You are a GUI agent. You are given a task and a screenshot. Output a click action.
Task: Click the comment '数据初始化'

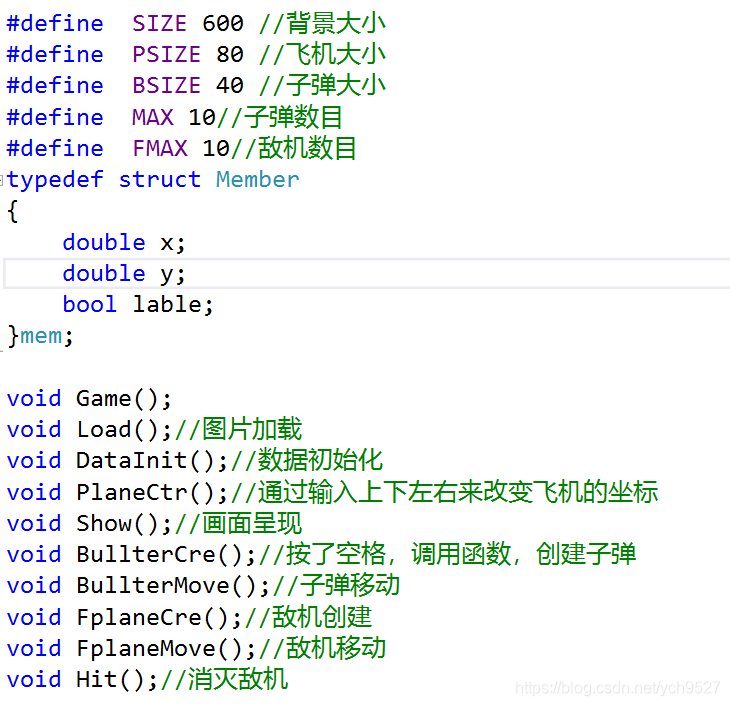tap(320, 461)
